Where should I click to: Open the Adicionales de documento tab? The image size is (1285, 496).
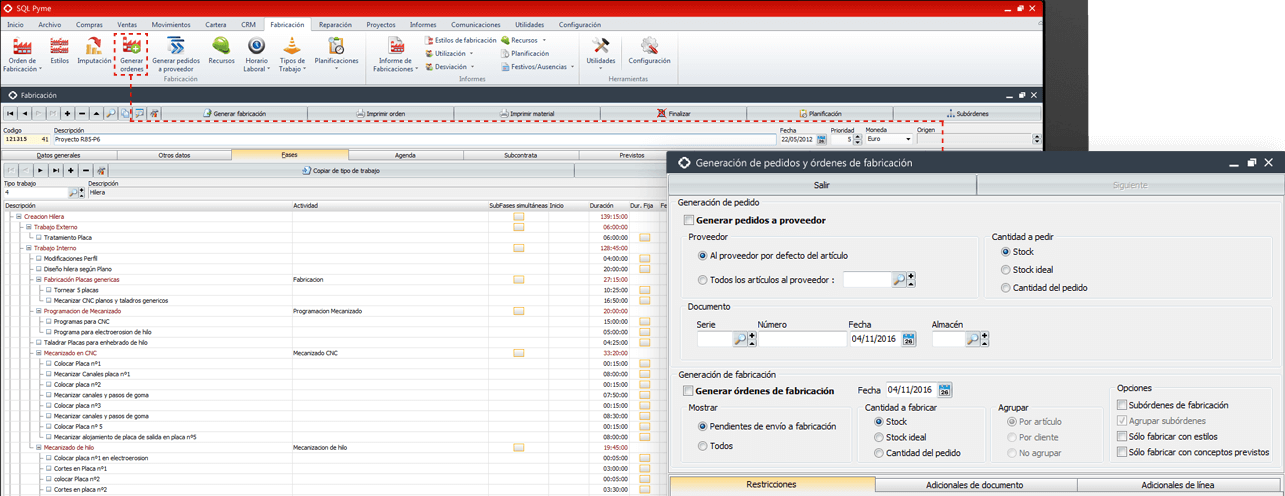[x=976, y=485]
